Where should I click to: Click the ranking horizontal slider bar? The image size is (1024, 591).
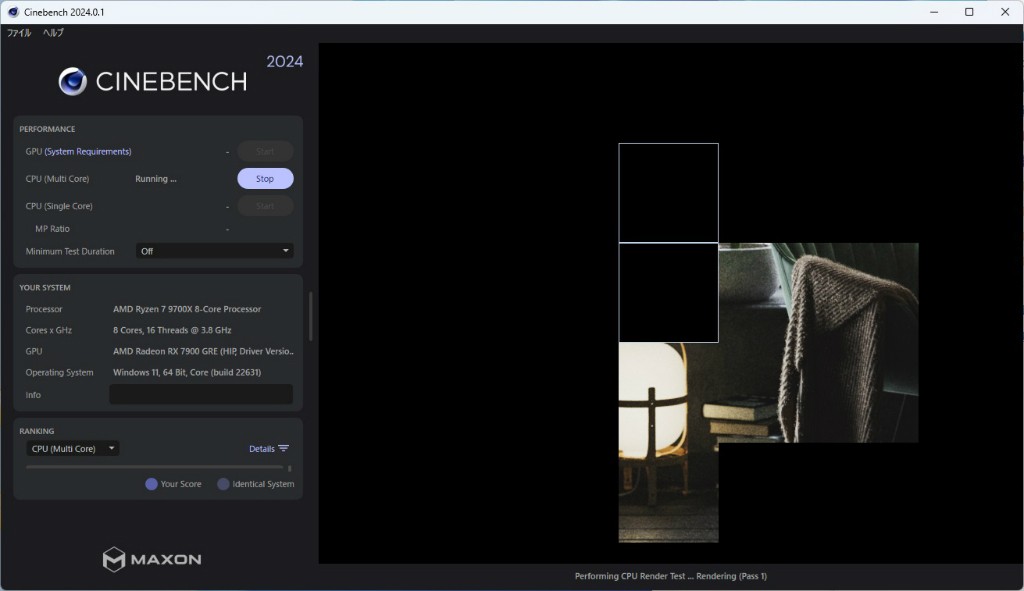point(155,467)
